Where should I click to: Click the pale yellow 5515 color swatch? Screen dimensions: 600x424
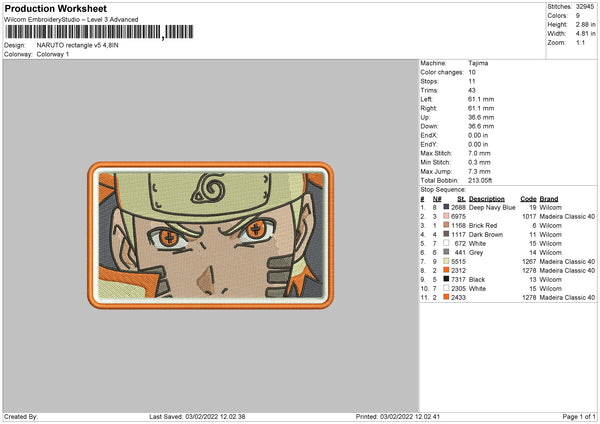pyautogui.click(x=446, y=261)
